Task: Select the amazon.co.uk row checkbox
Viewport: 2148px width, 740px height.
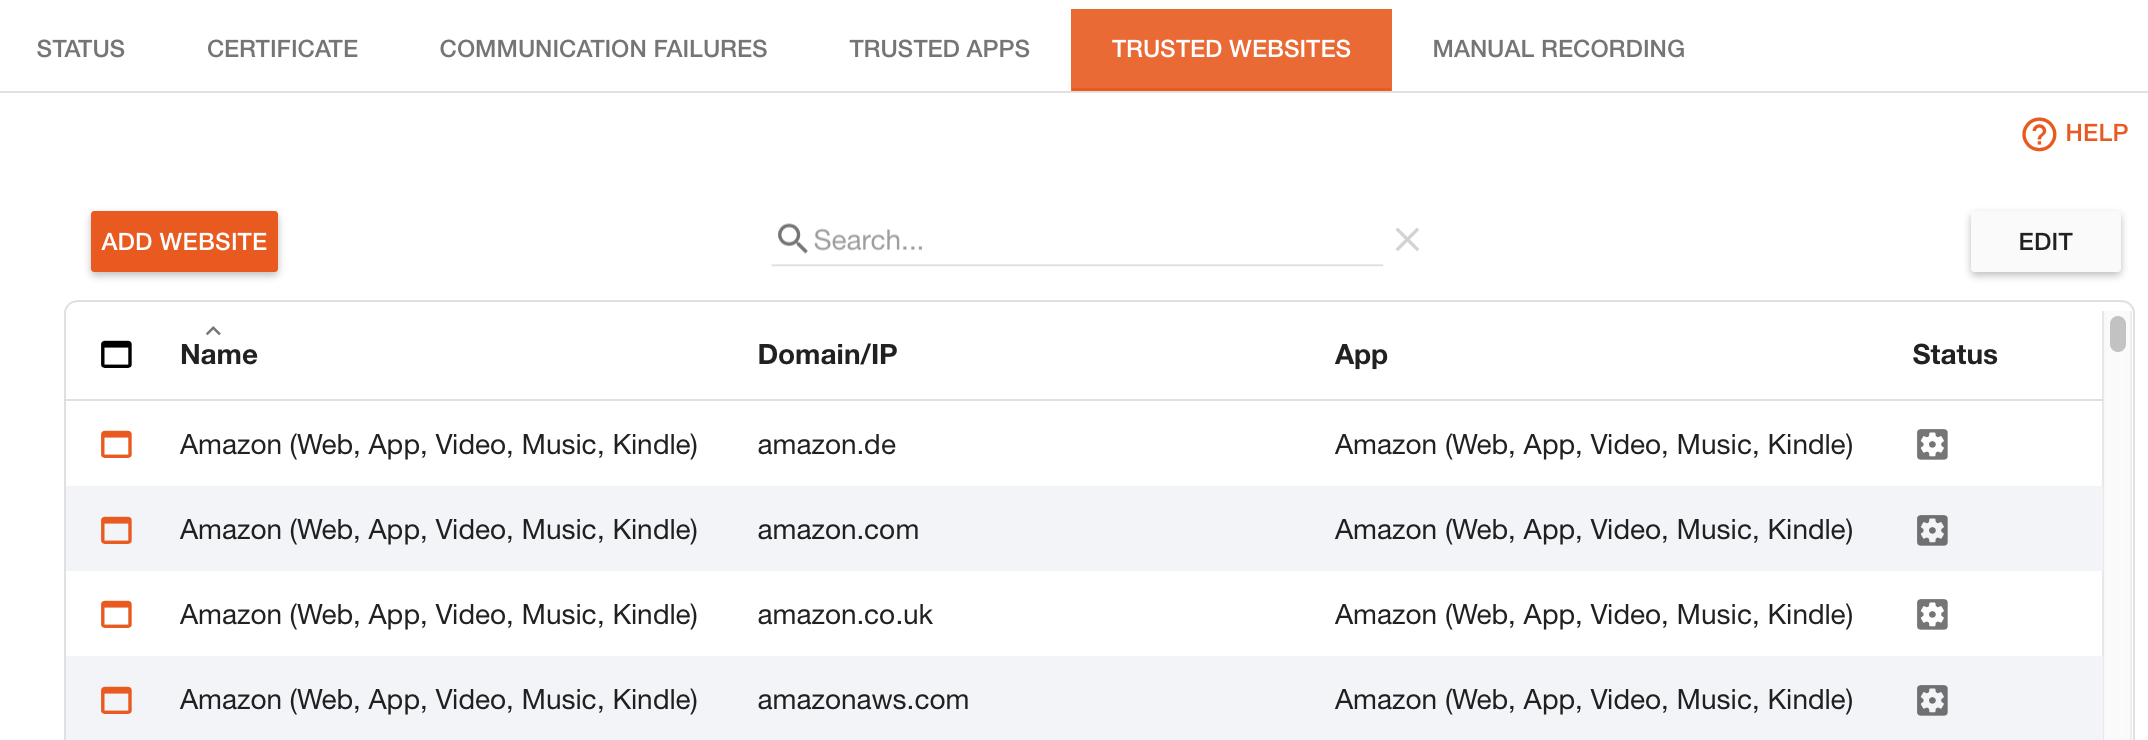Action: (116, 614)
